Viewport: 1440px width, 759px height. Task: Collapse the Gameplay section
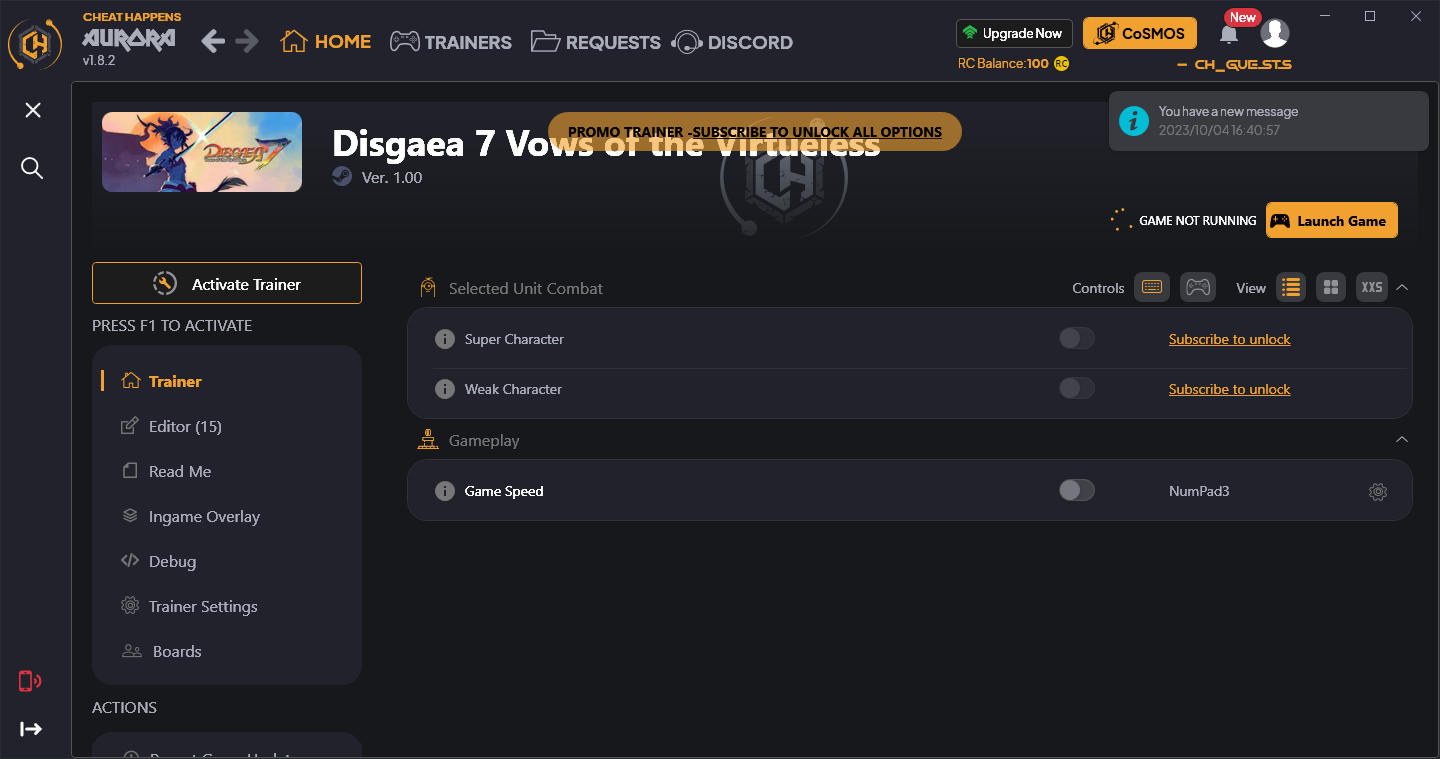(x=1402, y=440)
